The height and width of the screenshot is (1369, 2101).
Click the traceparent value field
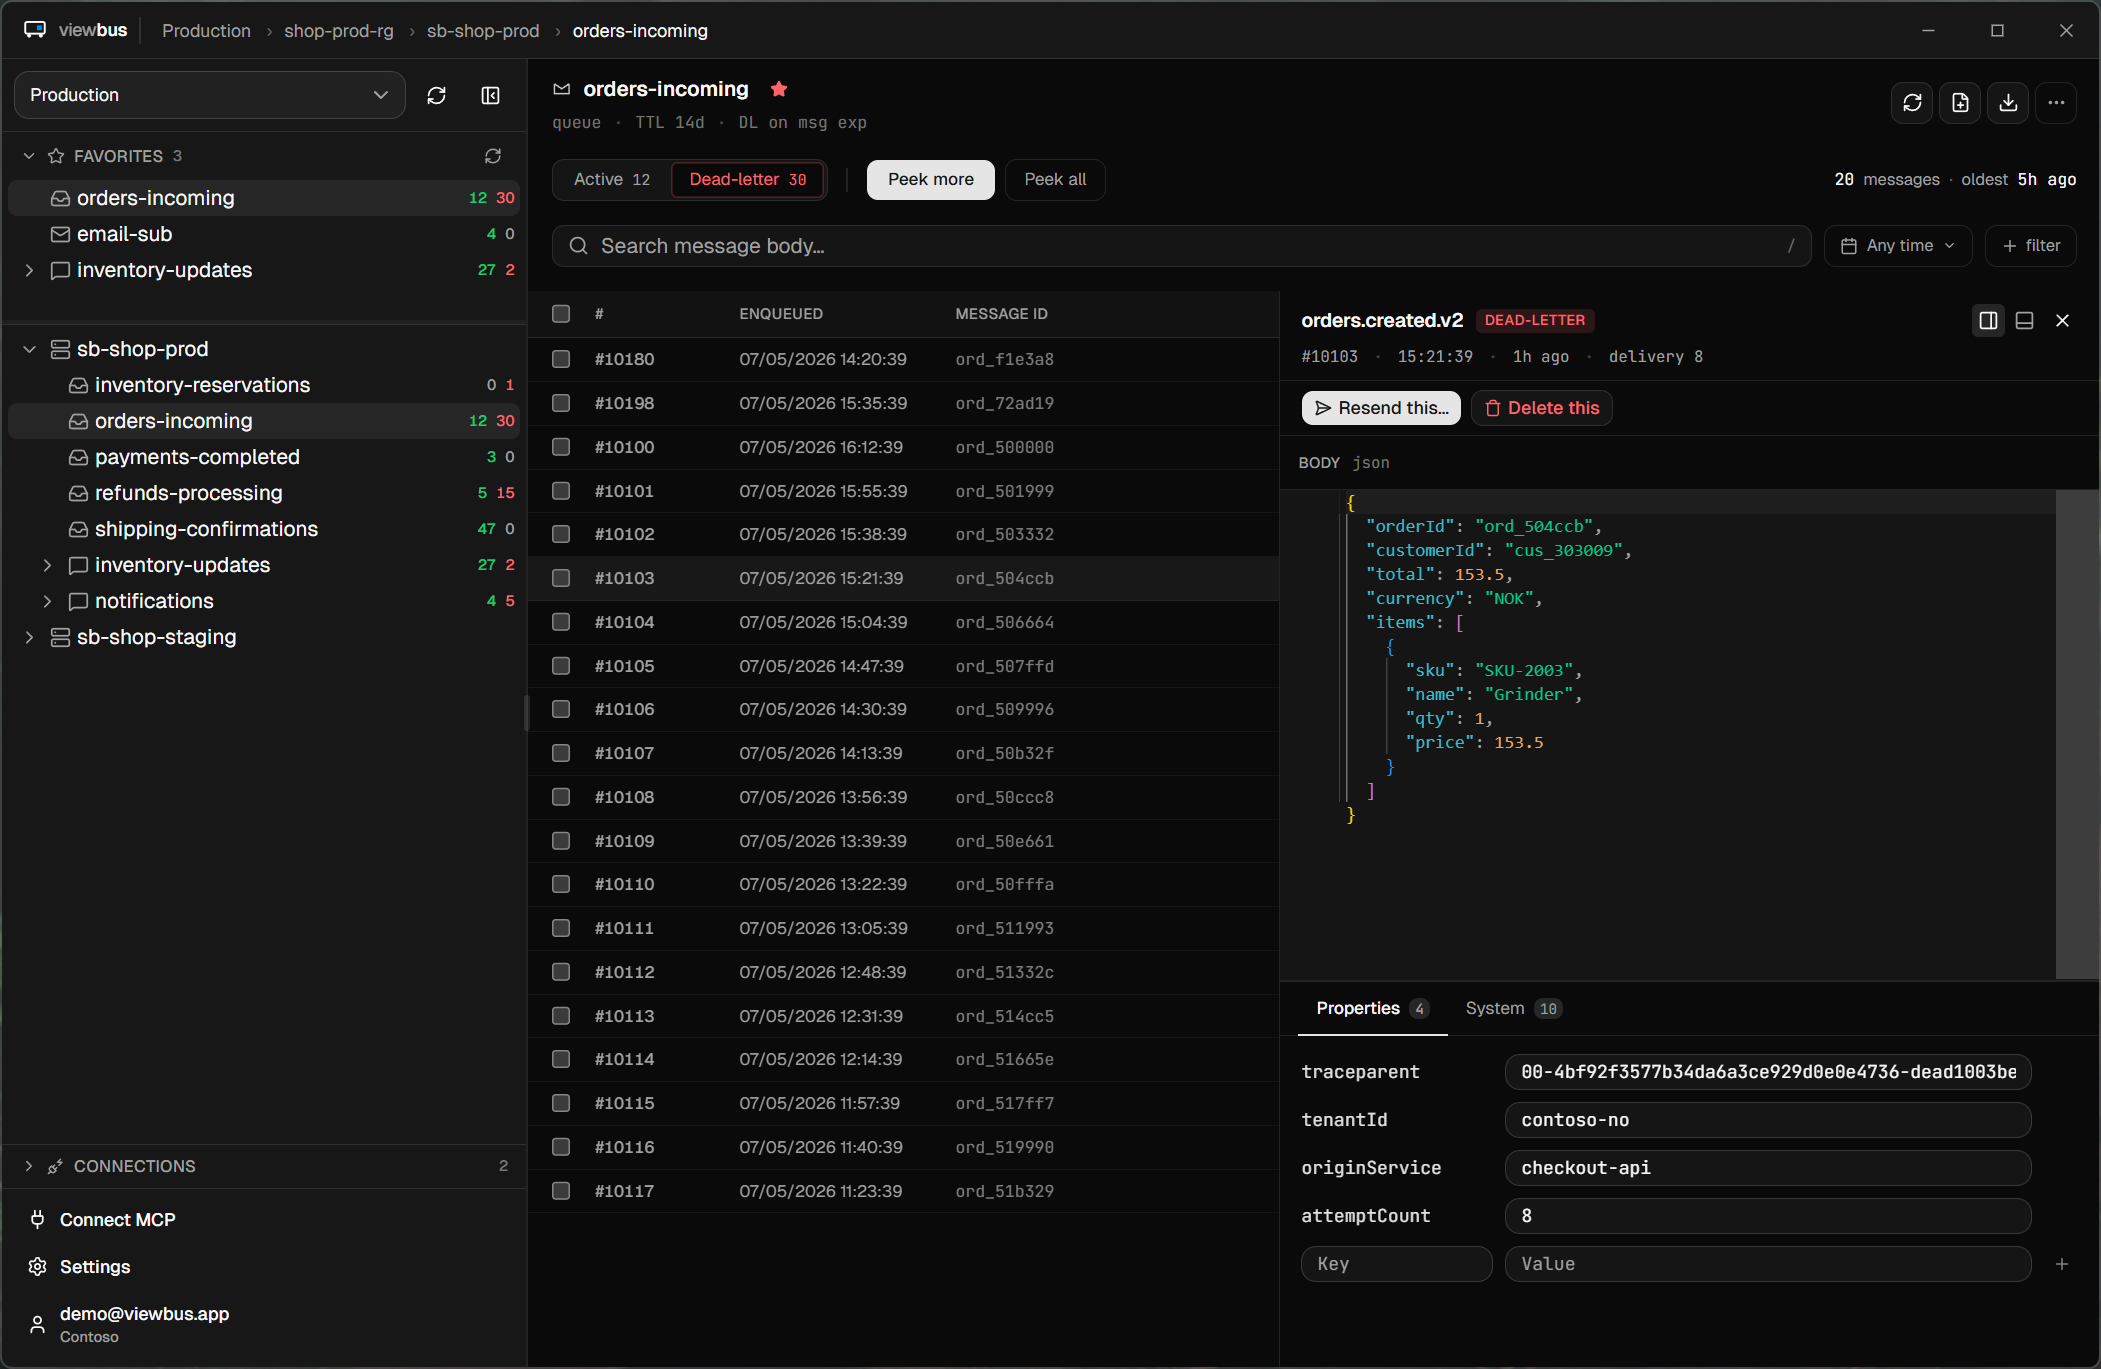(1767, 1072)
